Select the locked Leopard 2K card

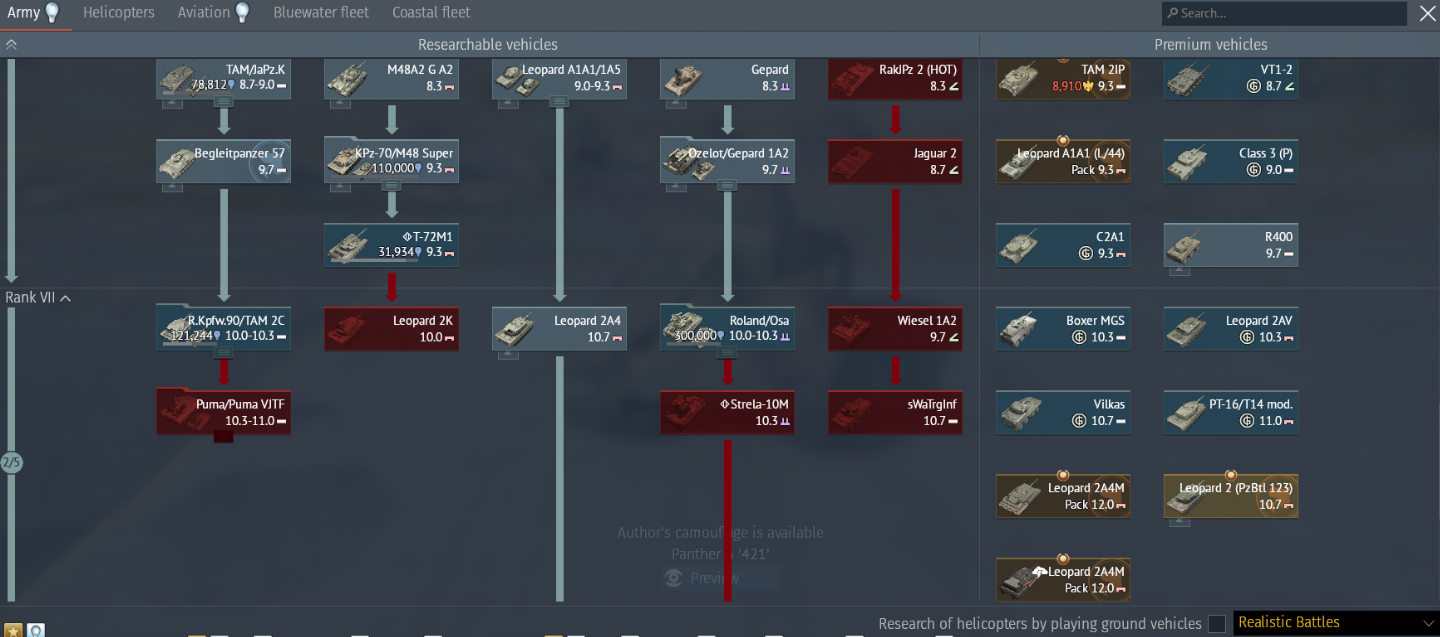point(392,329)
